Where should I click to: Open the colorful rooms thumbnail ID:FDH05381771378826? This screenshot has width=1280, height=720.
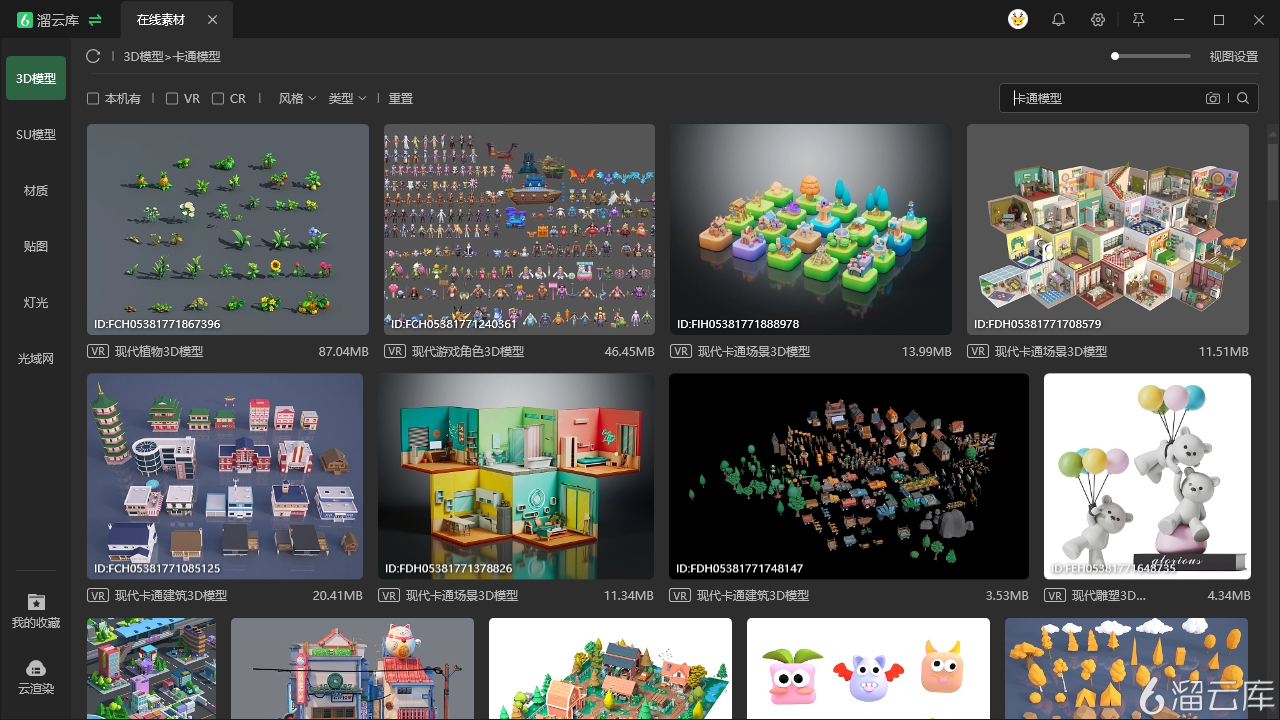click(x=516, y=476)
